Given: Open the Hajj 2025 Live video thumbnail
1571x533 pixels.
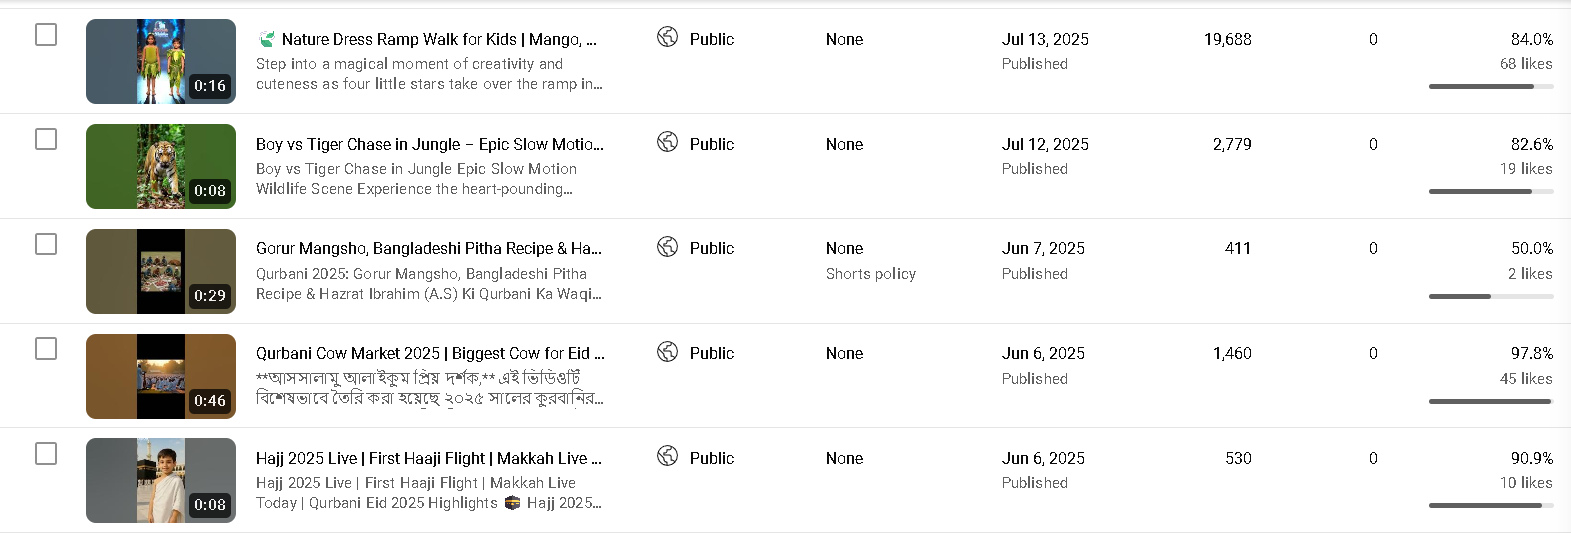Looking at the screenshot, I should (161, 480).
